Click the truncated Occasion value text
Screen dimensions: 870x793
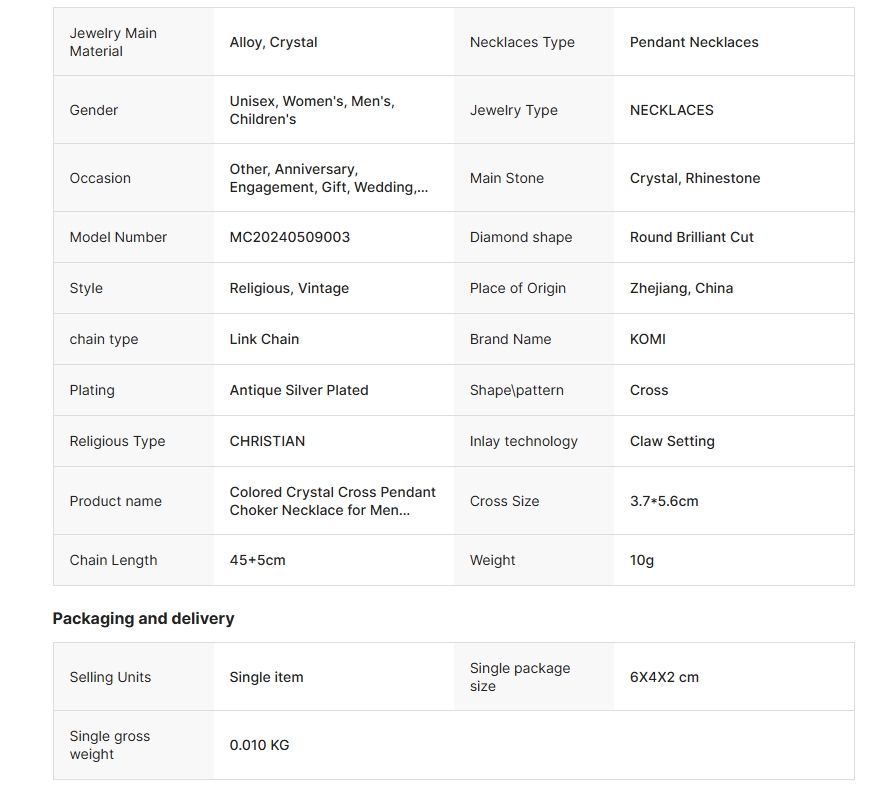coord(328,178)
